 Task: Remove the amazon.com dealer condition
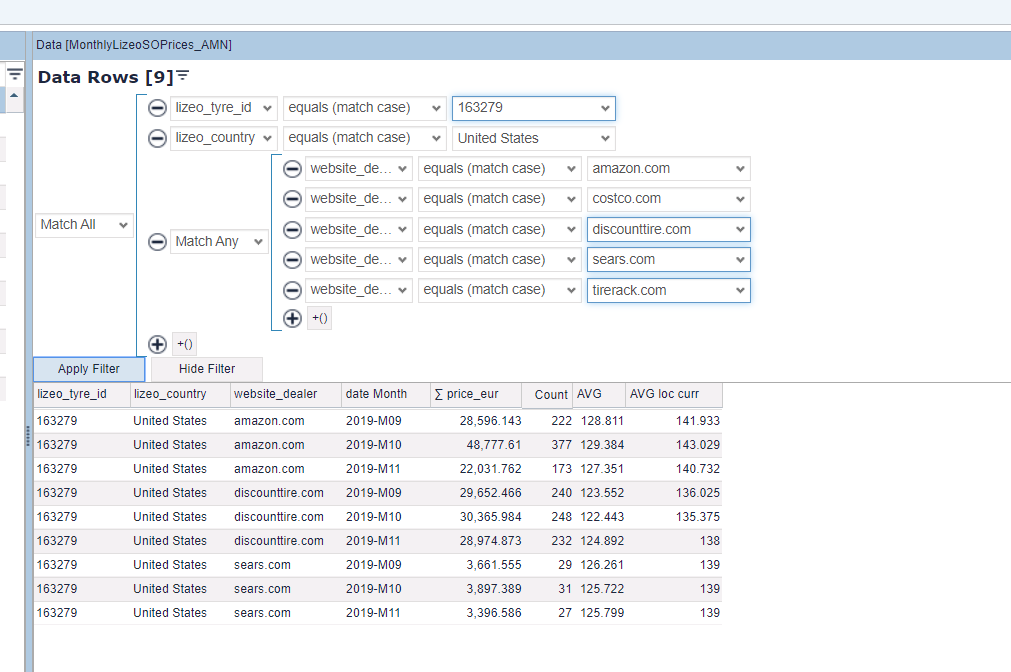[292, 169]
